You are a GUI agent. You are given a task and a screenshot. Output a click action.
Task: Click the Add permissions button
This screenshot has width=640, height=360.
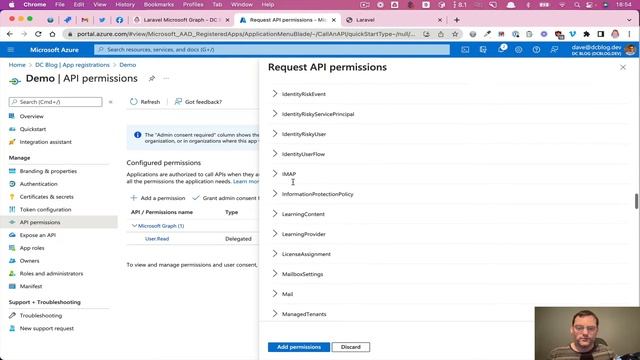(x=299, y=347)
